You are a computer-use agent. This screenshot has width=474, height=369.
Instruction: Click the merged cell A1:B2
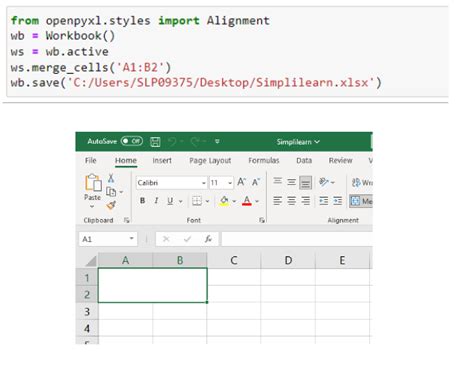[x=153, y=285]
